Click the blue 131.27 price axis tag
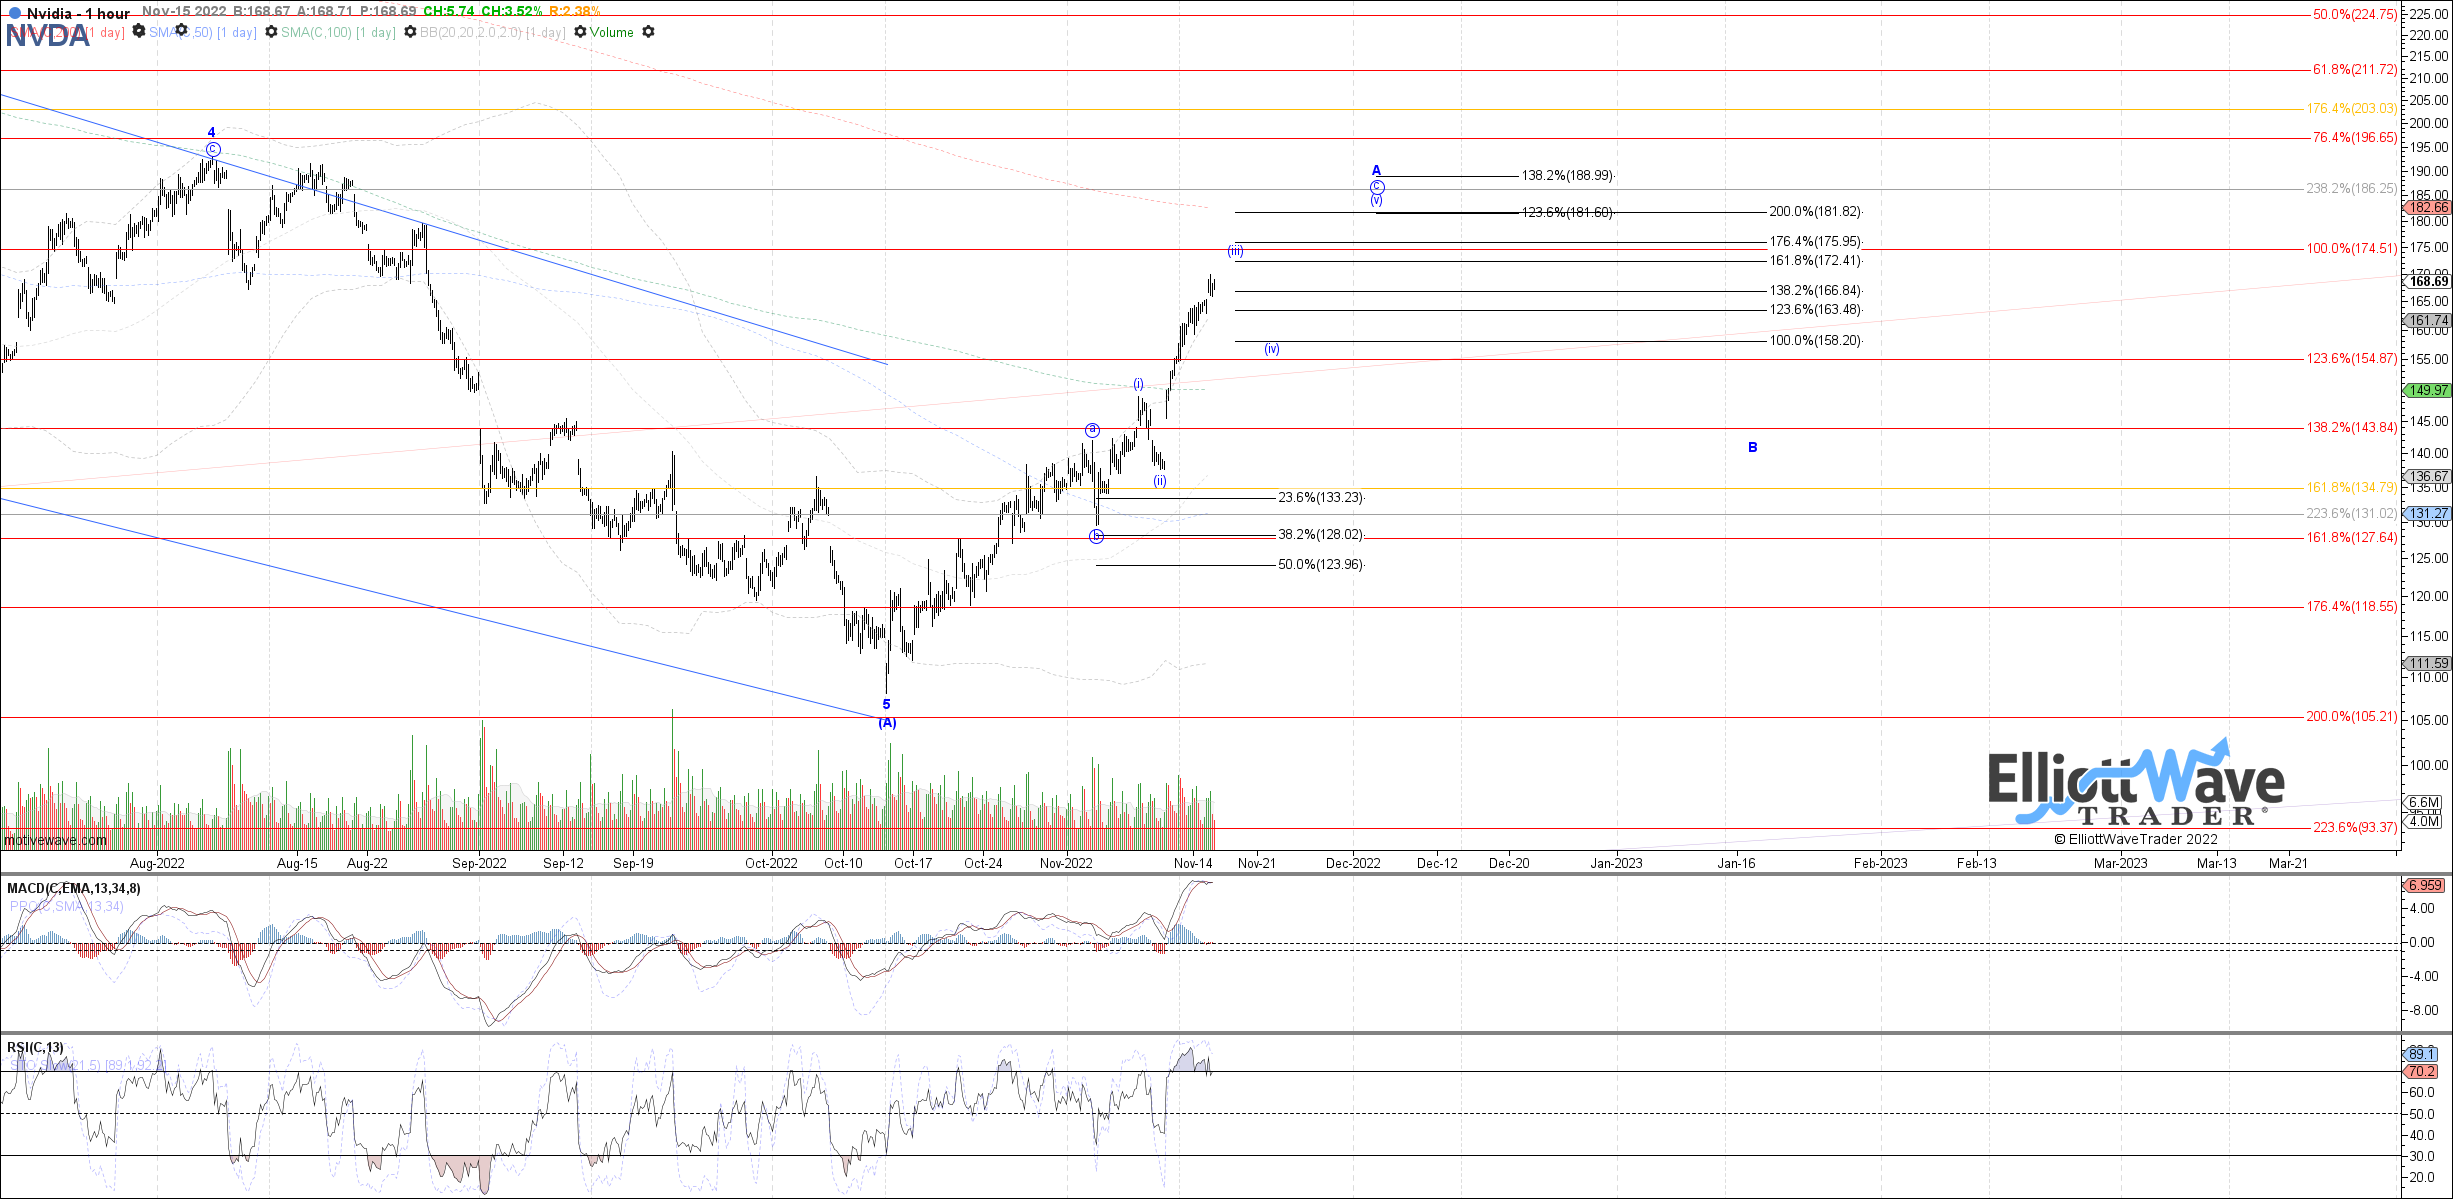2453x1199 pixels. pyautogui.click(x=2428, y=513)
